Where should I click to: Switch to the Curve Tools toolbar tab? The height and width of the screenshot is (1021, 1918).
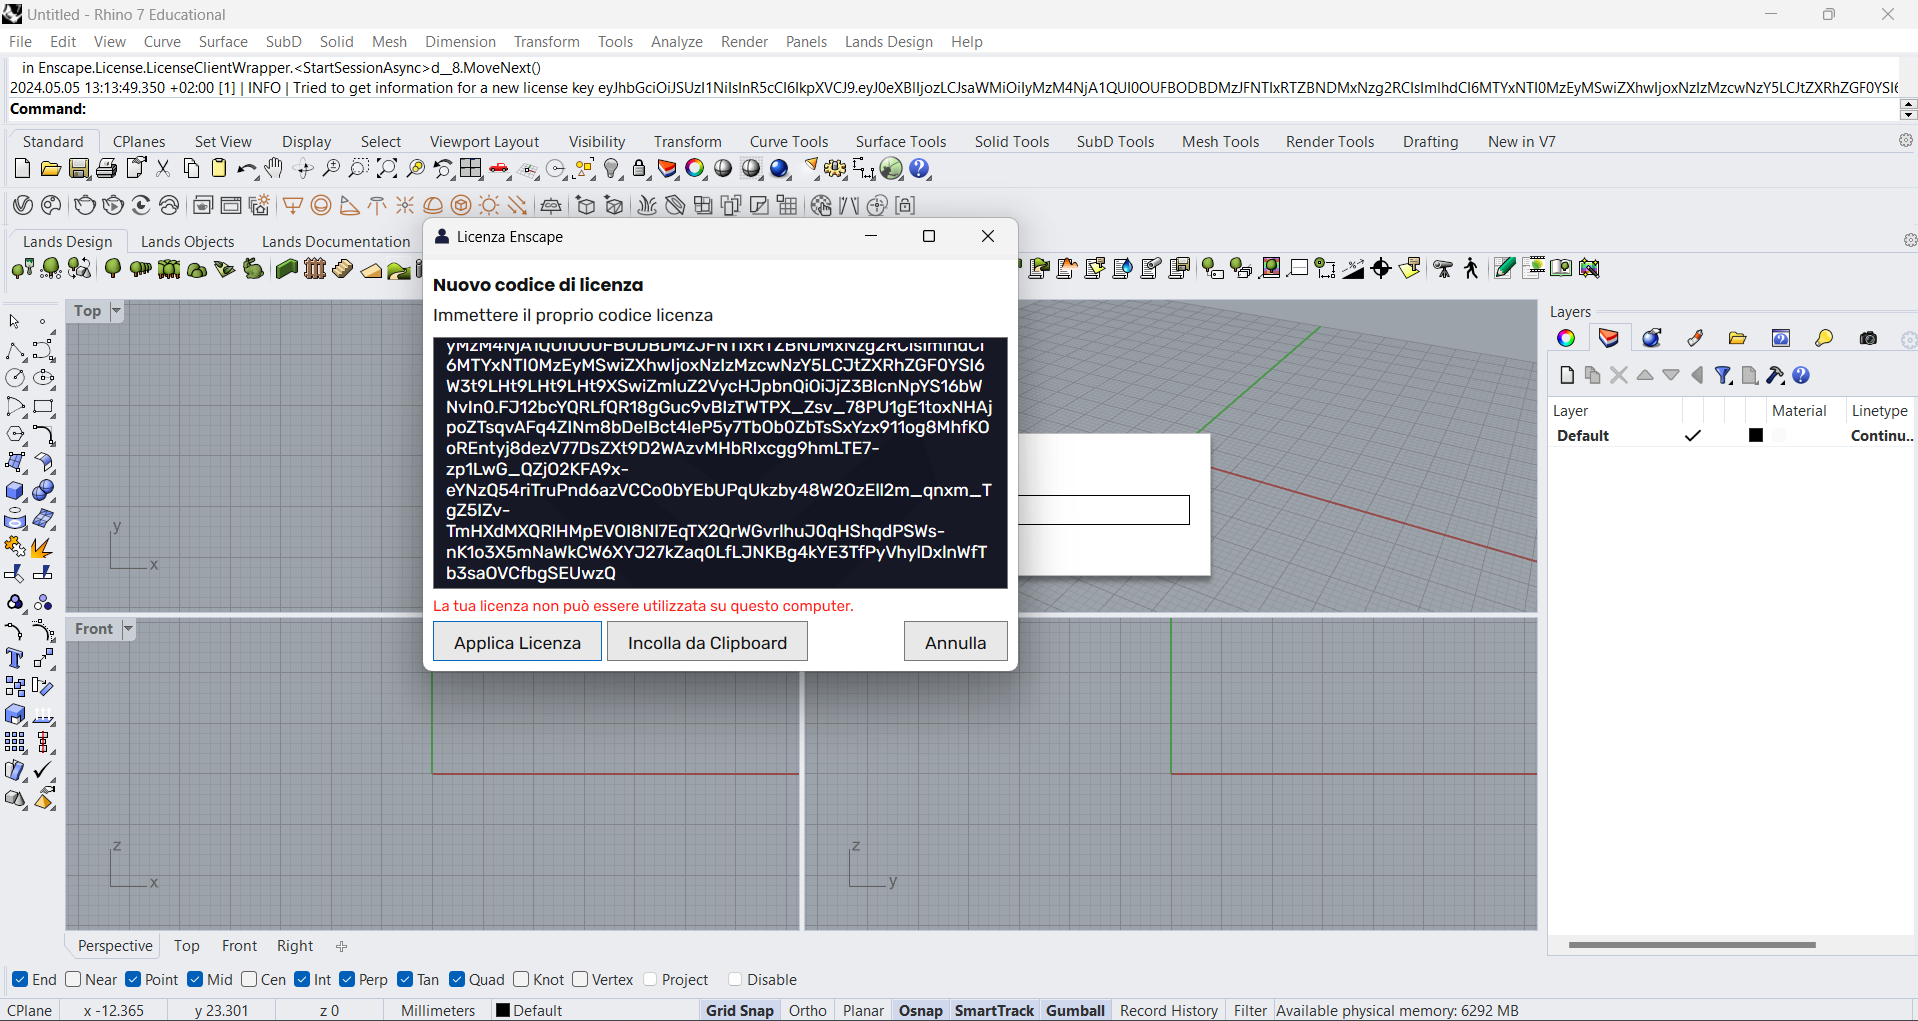(x=789, y=142)
